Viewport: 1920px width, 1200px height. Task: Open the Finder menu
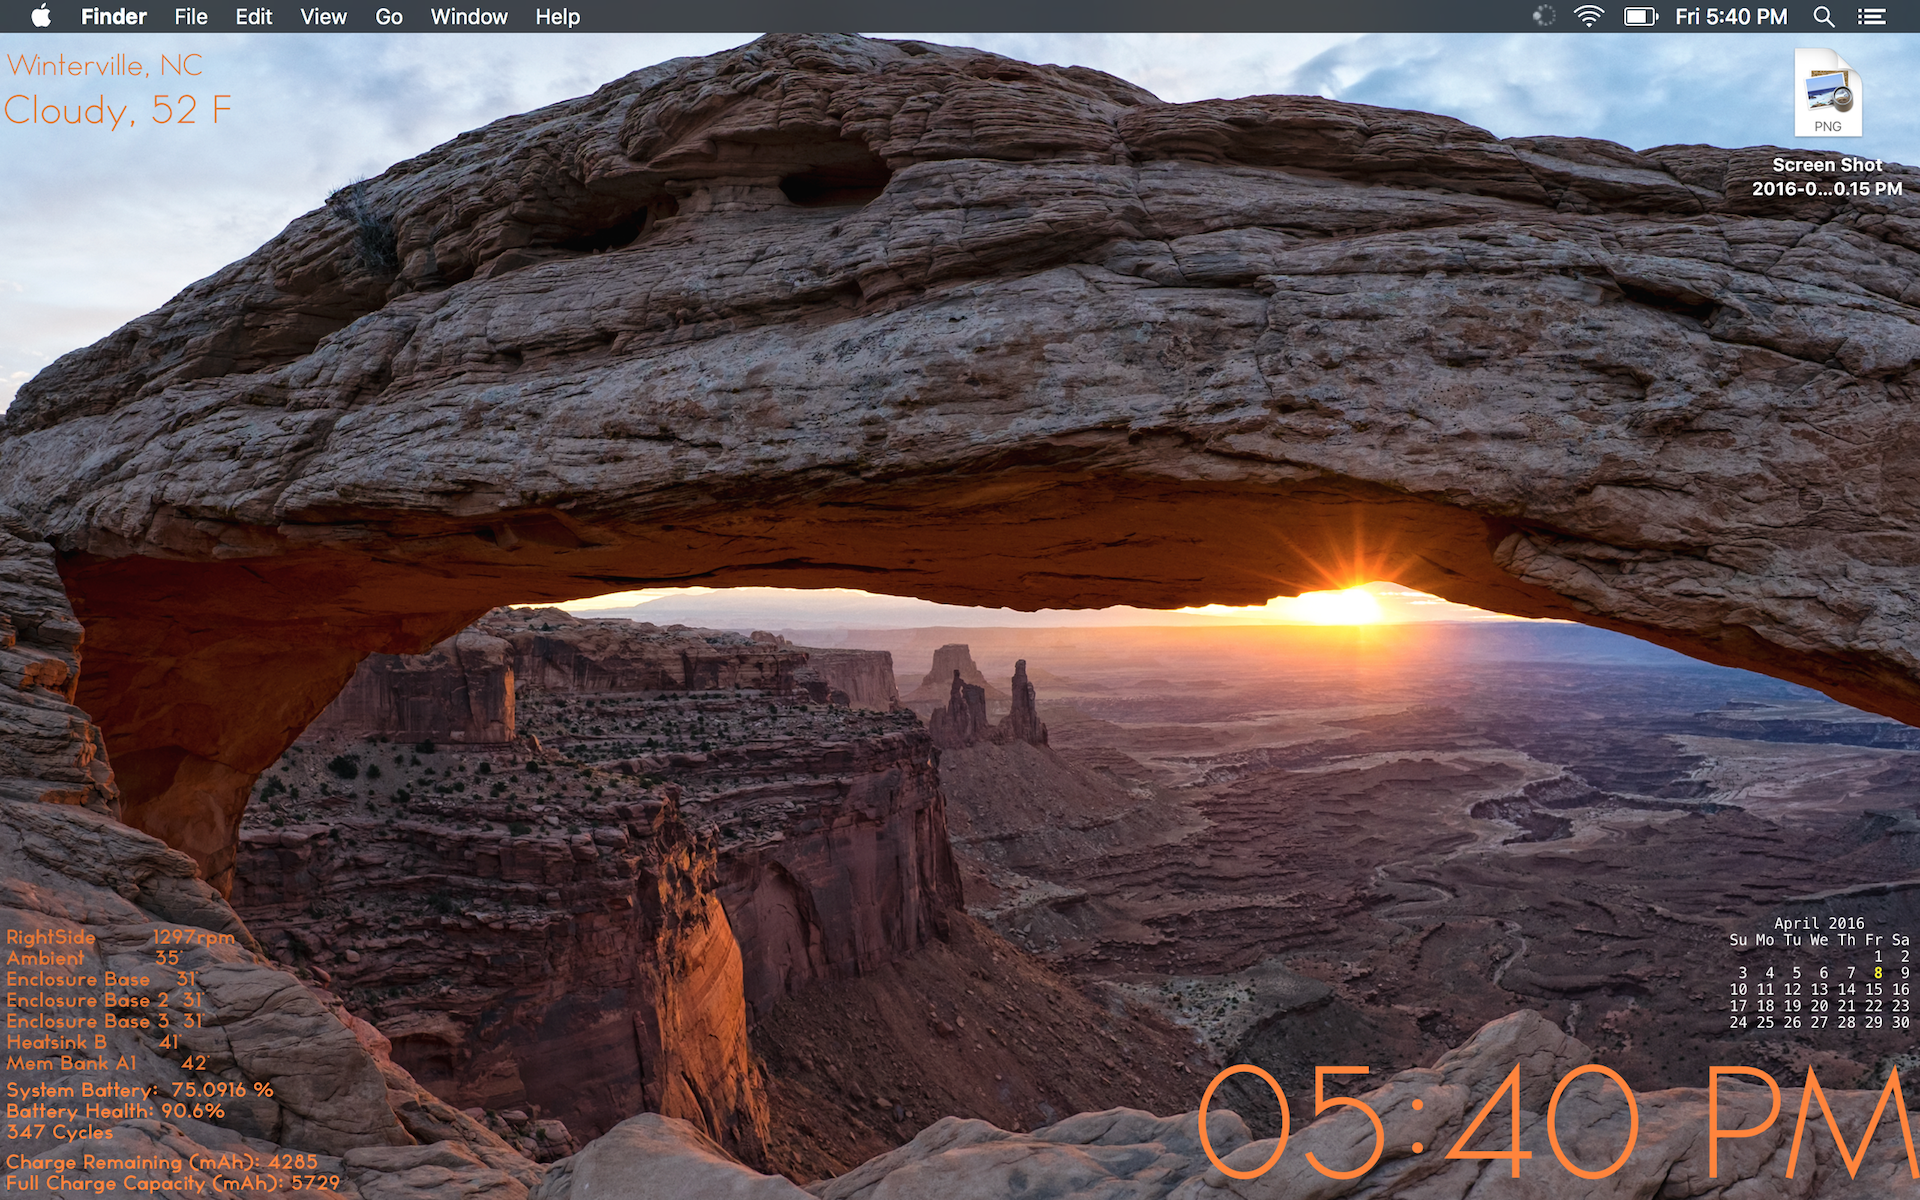[x=113, y=16]
